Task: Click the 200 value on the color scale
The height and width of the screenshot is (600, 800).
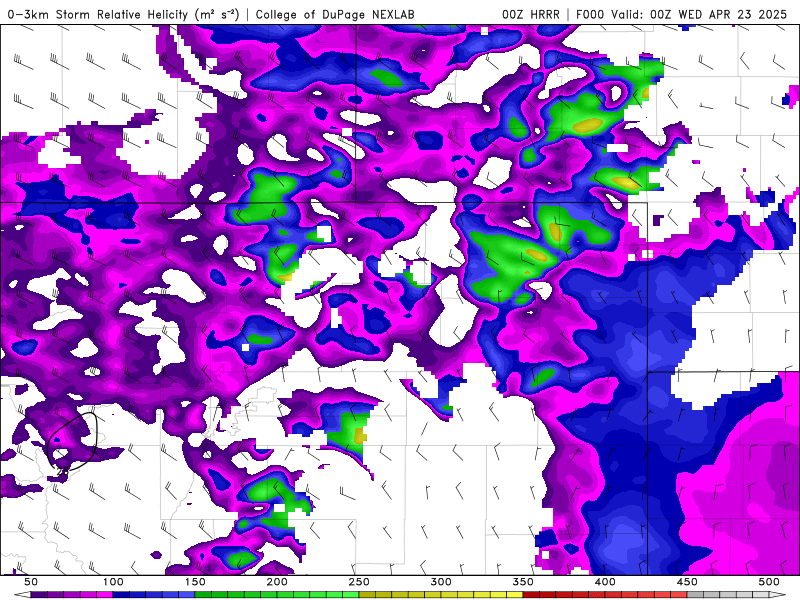Action: tap(277, 582)
